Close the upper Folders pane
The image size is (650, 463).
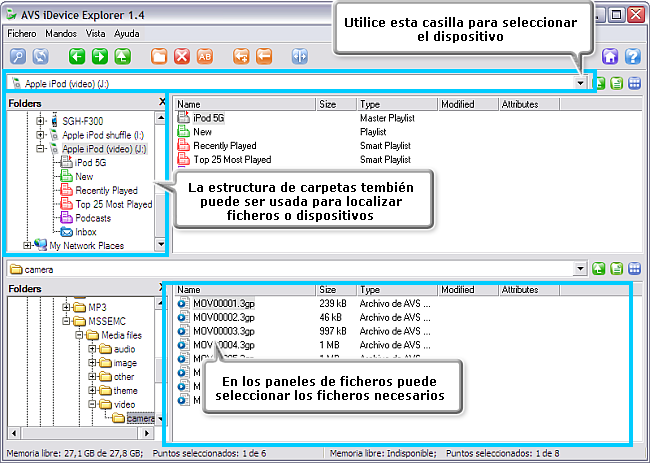pyautogui.click(x=162, y=102)
